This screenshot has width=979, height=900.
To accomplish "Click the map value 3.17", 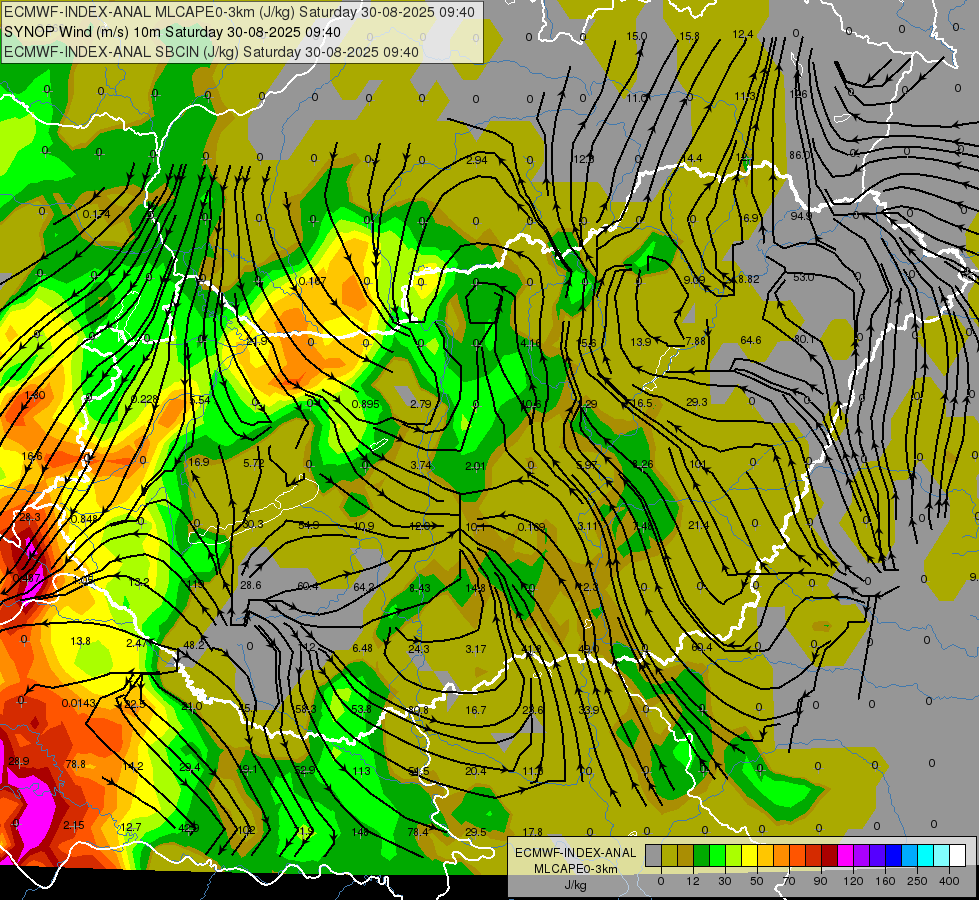I will click(x=476, y=649).
